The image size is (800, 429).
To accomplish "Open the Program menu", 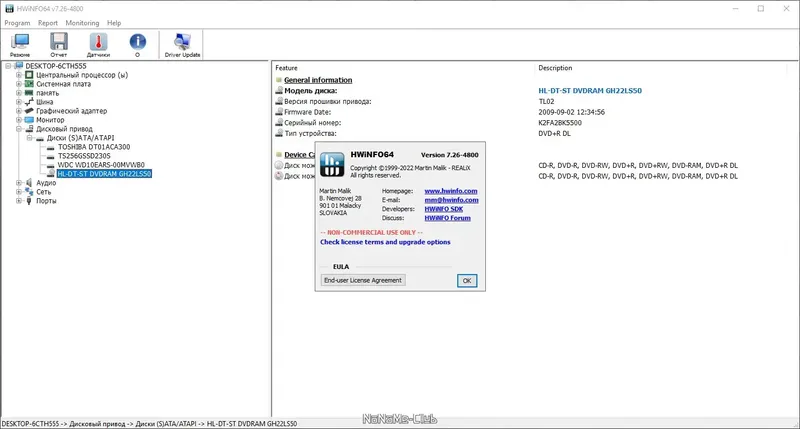I will pos(17,23).
